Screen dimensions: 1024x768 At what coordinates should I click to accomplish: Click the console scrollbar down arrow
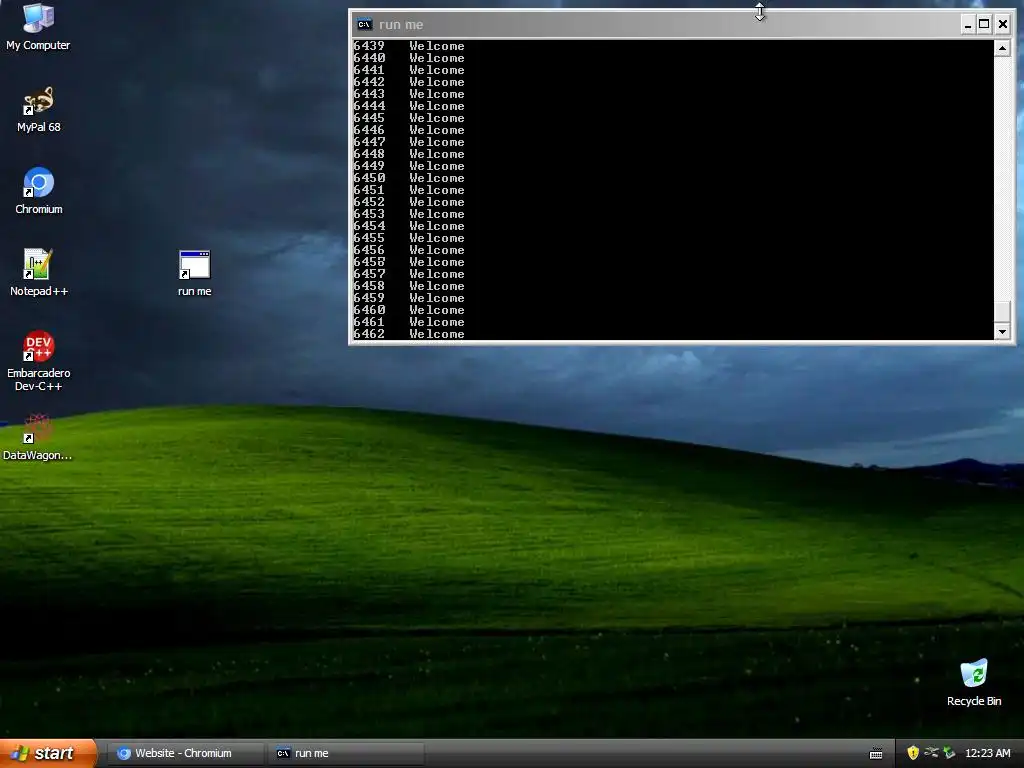point(1002,332)
